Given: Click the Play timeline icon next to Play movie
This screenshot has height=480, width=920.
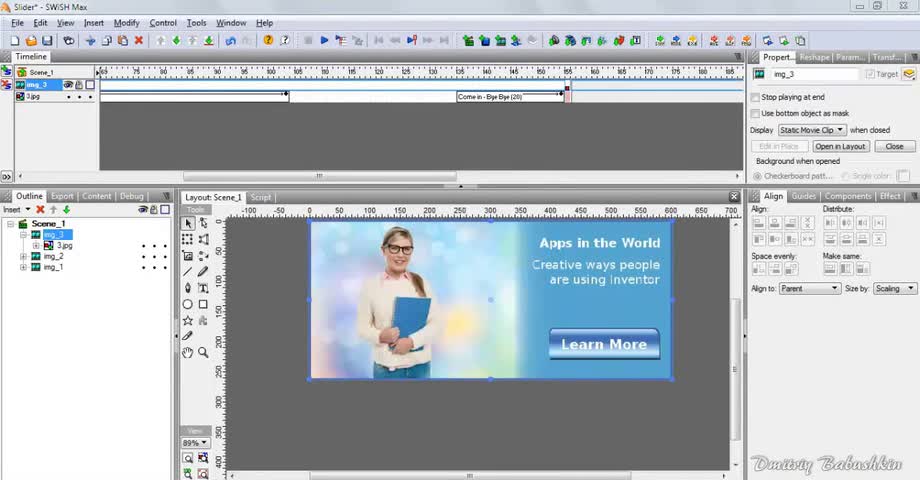Looking at the screenshot, I should click(340, 40).
